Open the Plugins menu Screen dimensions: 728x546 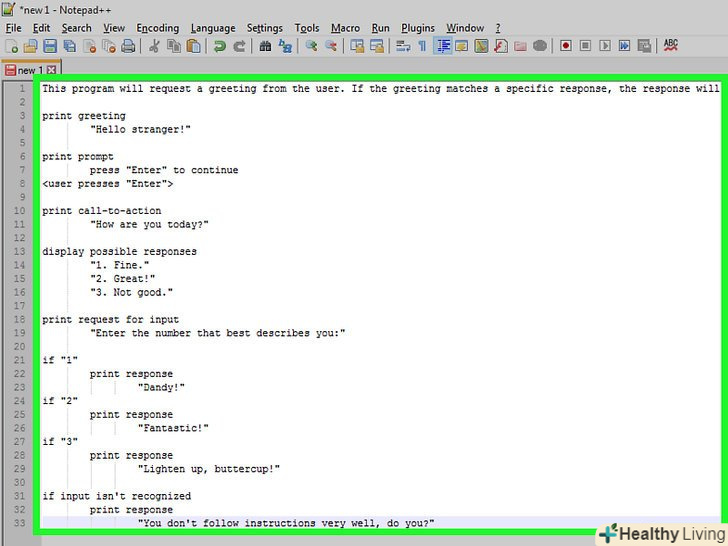tap(418, 28)
